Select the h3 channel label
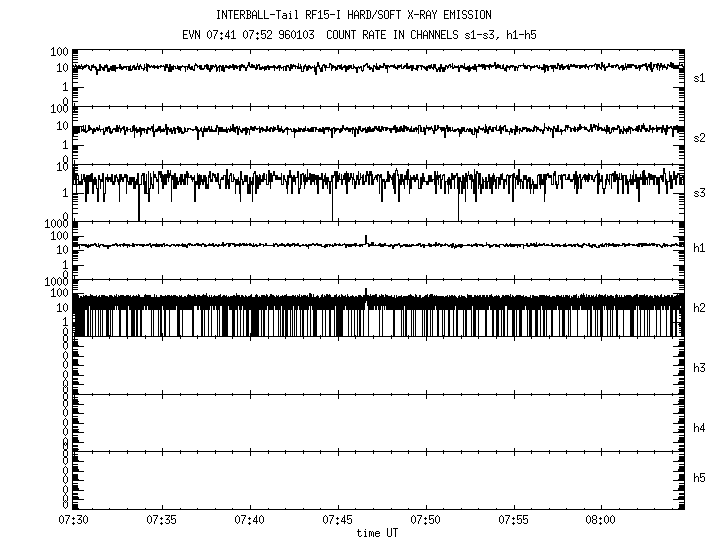The width and height of the screenshot is (720, 550). pos(699,368)
